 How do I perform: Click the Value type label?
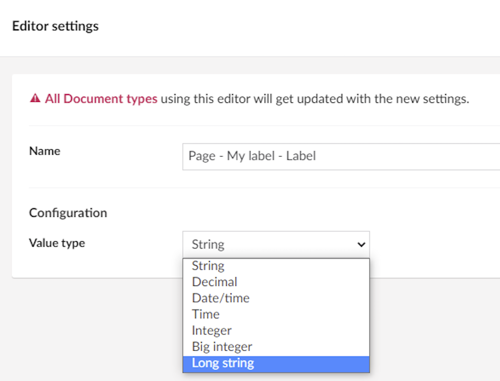(x=57, y=243)
